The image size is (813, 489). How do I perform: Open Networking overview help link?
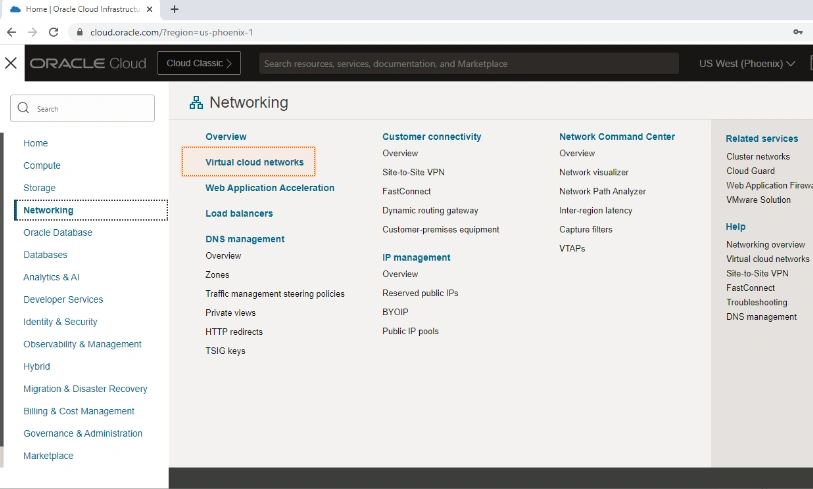click(765, 244)
